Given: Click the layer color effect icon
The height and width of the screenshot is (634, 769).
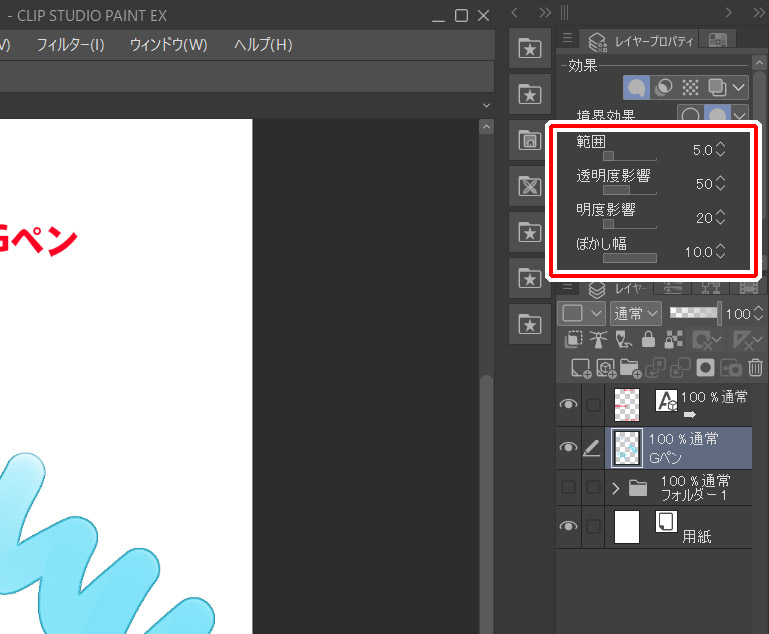Looking at the screenshot, I should tap(717, 88).
